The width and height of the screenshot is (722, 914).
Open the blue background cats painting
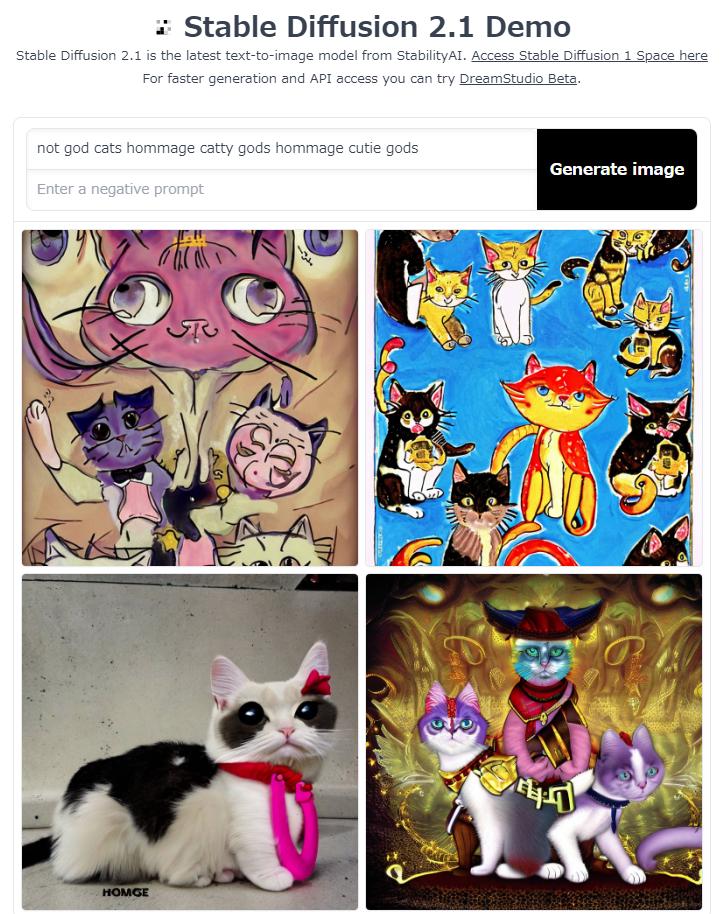tap(534, 398)
